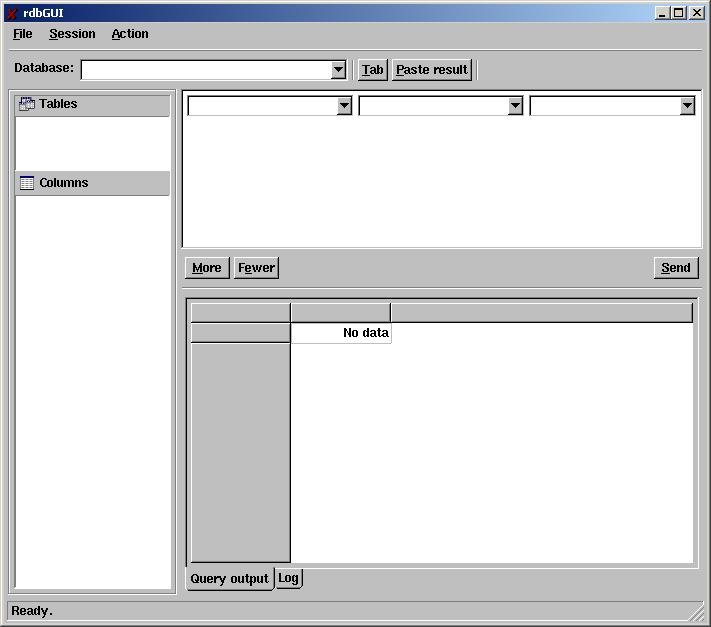This screenshot has height=627, width=711.
Task: Click the Tables panel icon
Action: pos(27,104)
